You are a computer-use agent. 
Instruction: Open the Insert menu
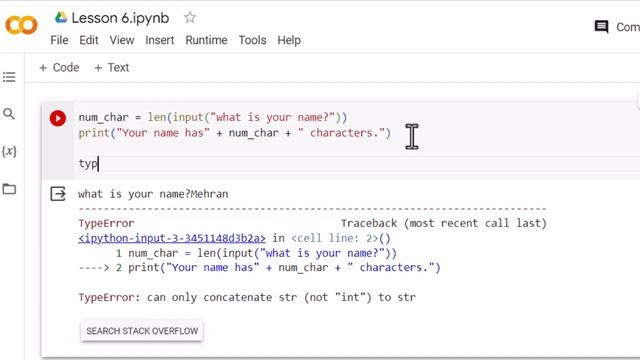point(160,40)
